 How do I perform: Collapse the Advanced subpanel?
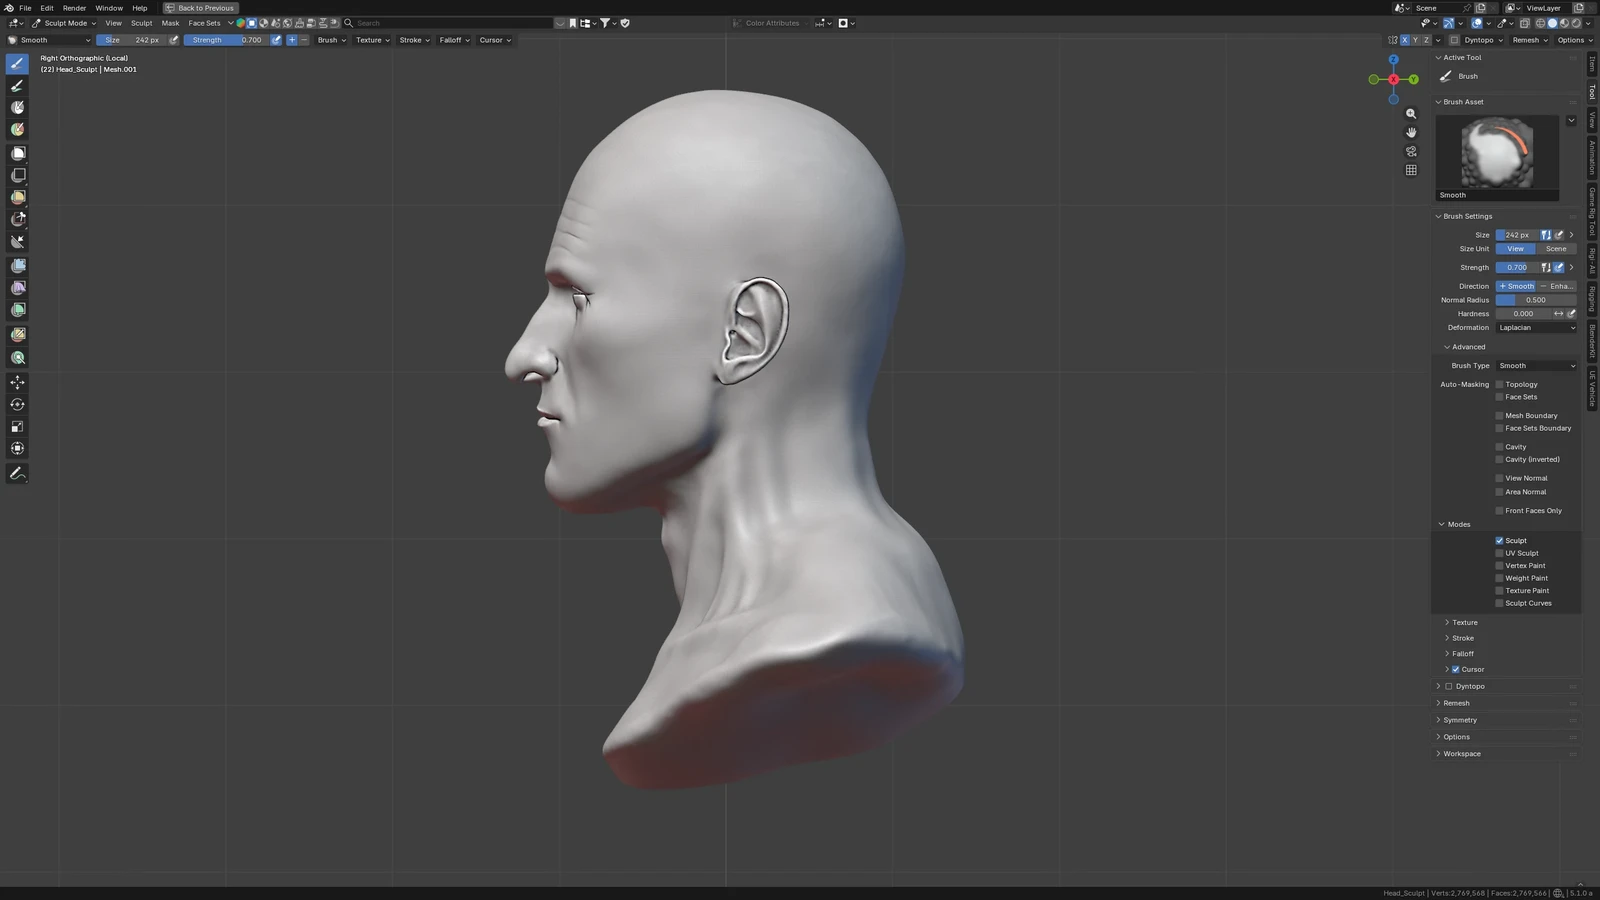pyautogui.click(x=1468, y=347)
